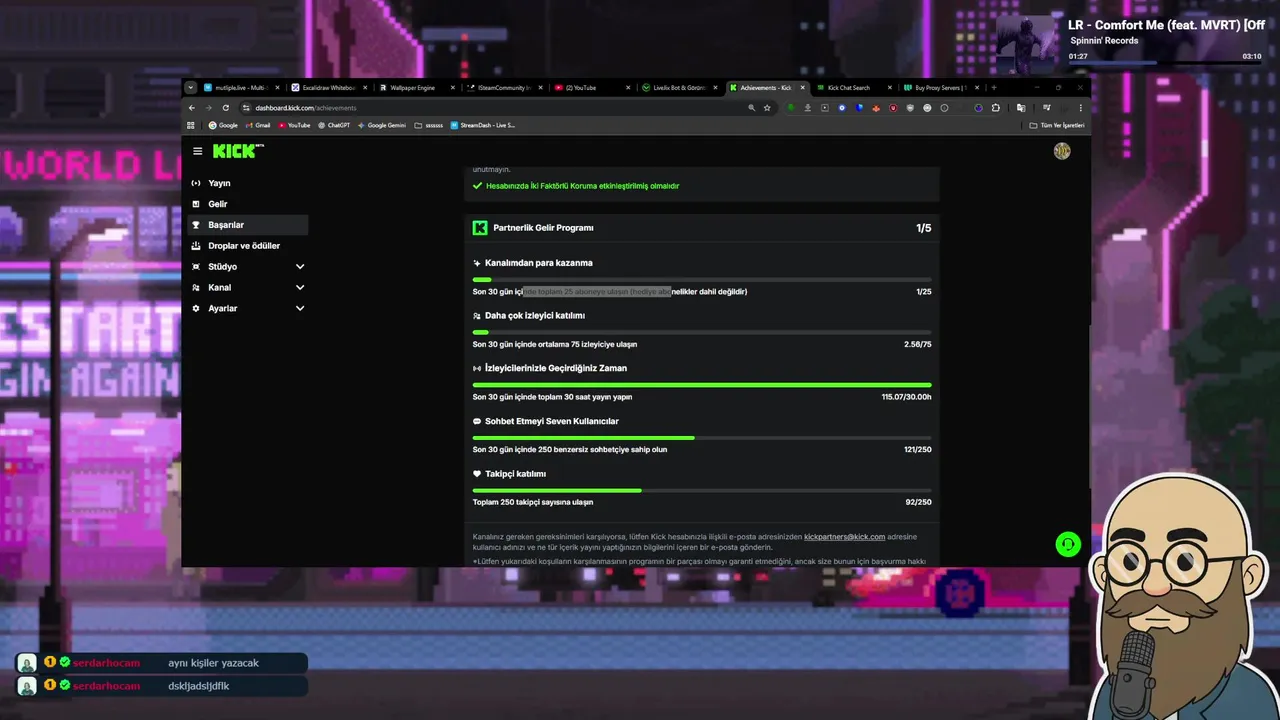Click the dashboard.kick.com address bar
The height and width of the screenshot is (720, 1280).
click(x=490, y=108)
